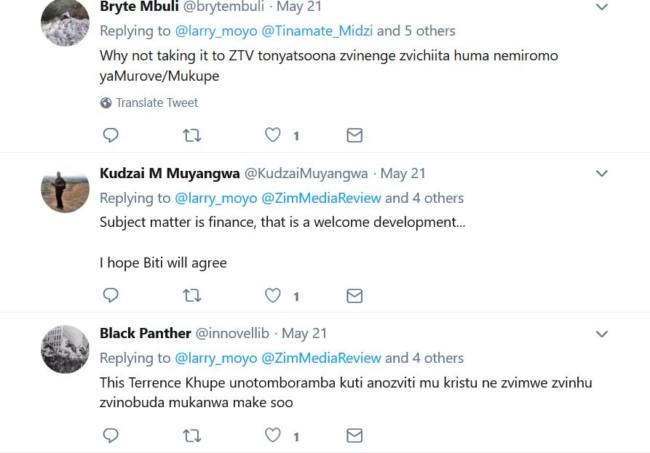This screenshot has height=453, width=650.
Task: Like Kudzai M Muyangwa's tweet
Action: (x=273, y=295)
